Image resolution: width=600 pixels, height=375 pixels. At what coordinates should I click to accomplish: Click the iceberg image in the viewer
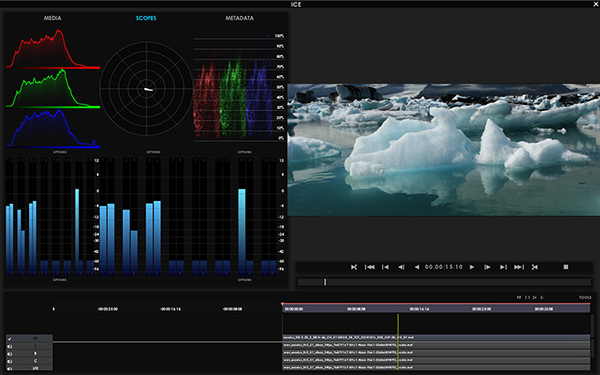coord(443,150)
